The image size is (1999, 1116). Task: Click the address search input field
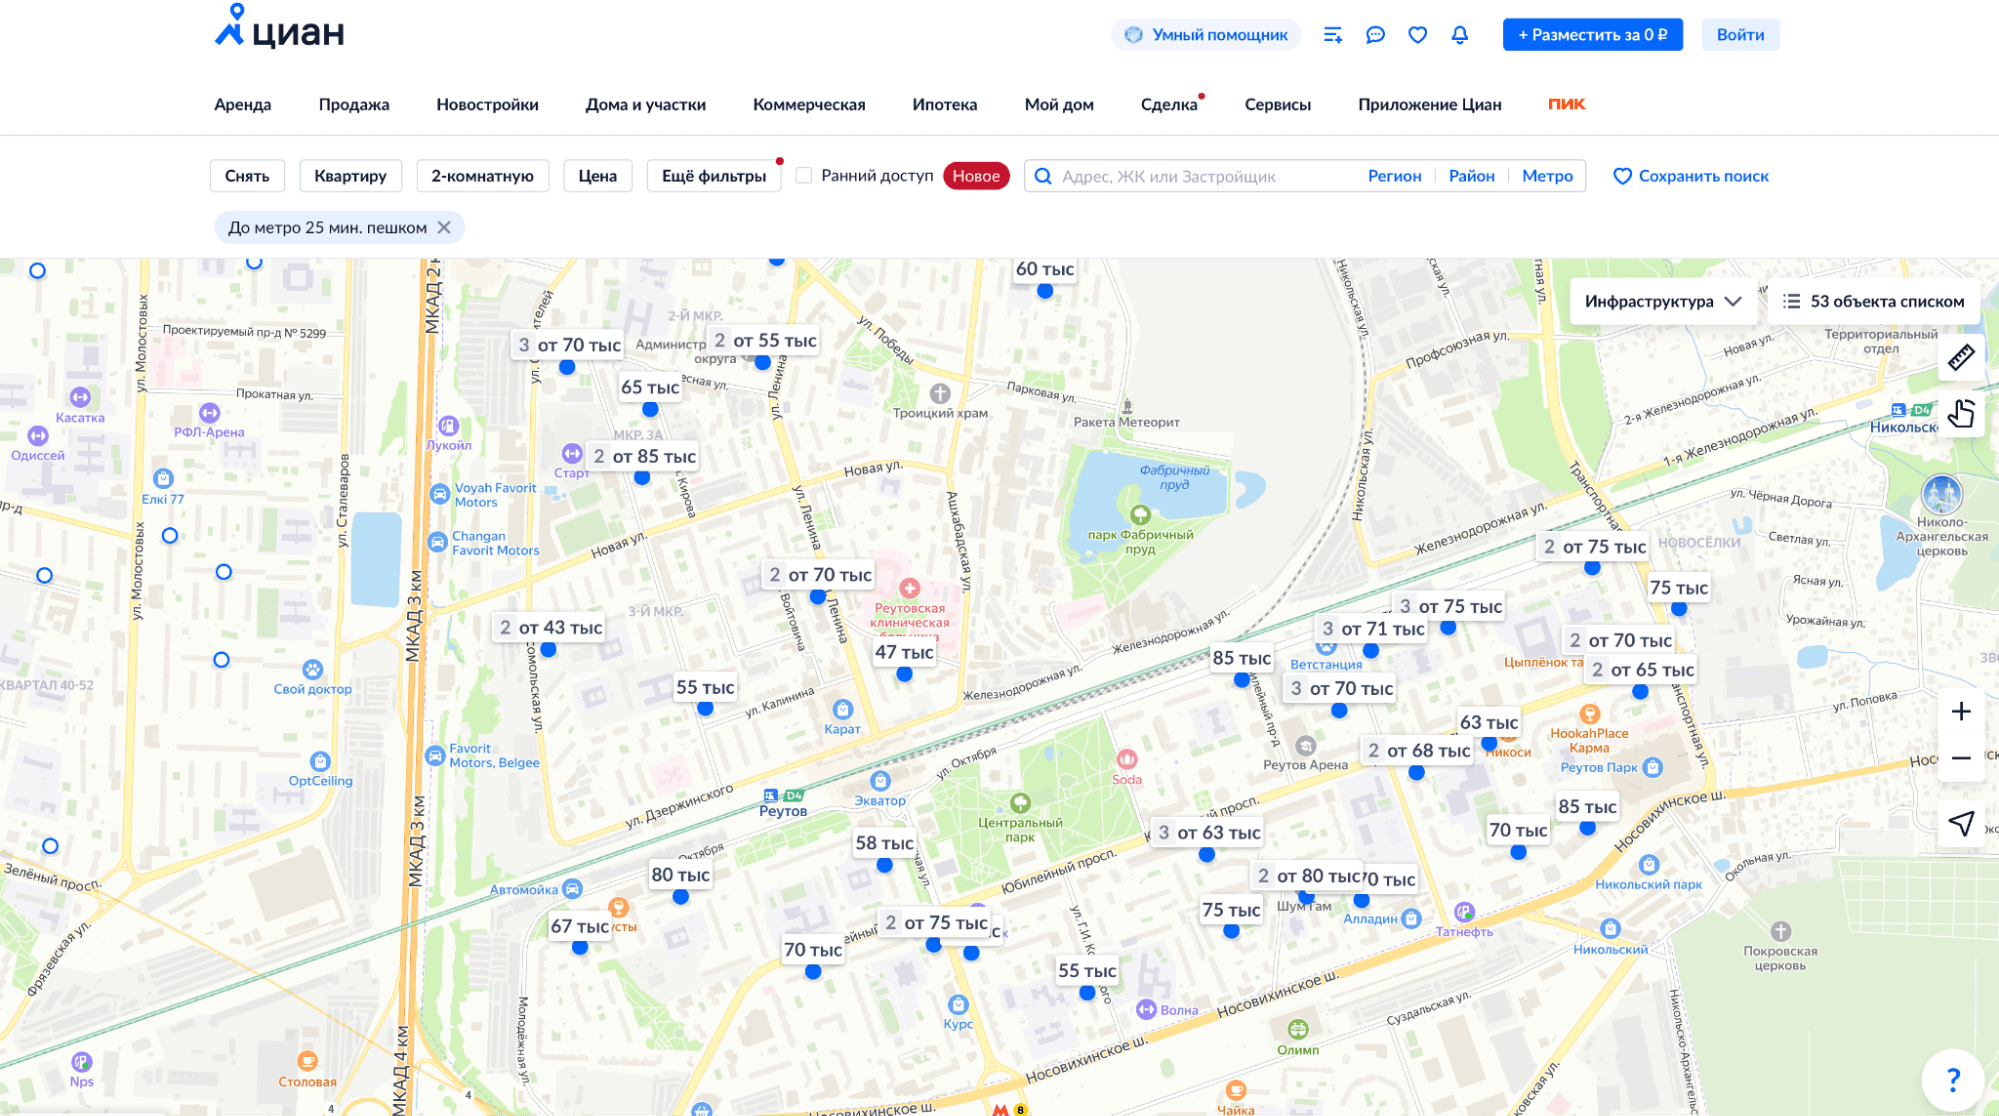point(1200,177)
